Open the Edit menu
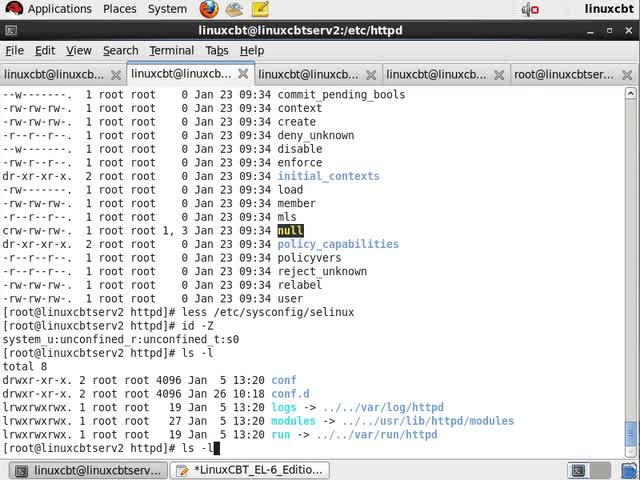Viewport: 640px width, 480px height. (x=45, y=51)
